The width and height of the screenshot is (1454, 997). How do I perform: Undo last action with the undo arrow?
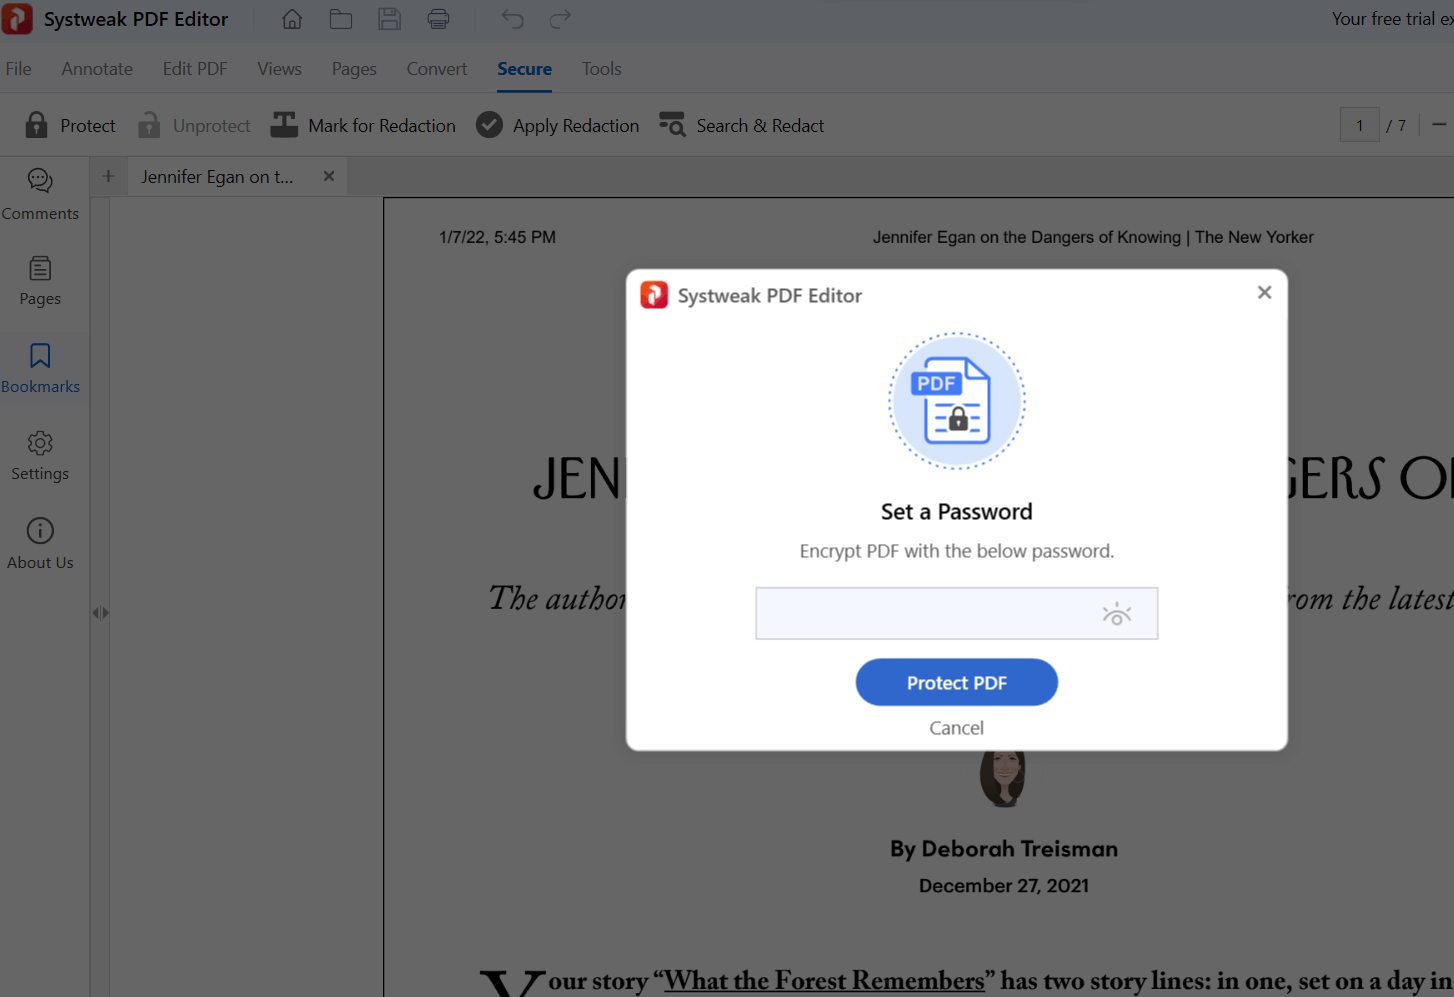[x=512, y=19]
